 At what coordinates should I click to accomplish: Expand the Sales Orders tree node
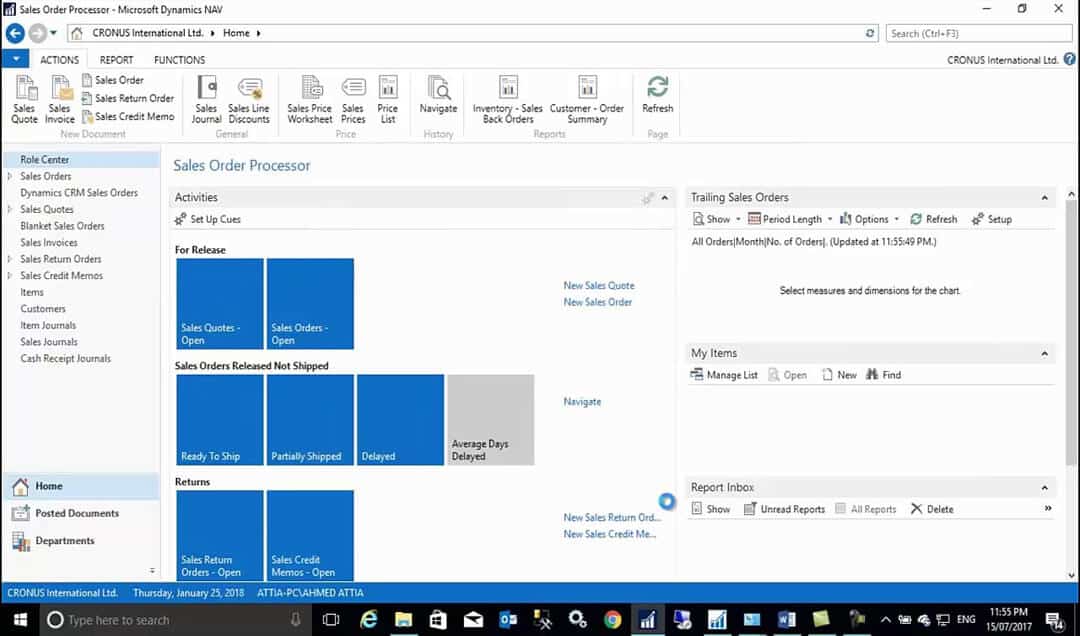pyautogui.click(x=10, y=177)
